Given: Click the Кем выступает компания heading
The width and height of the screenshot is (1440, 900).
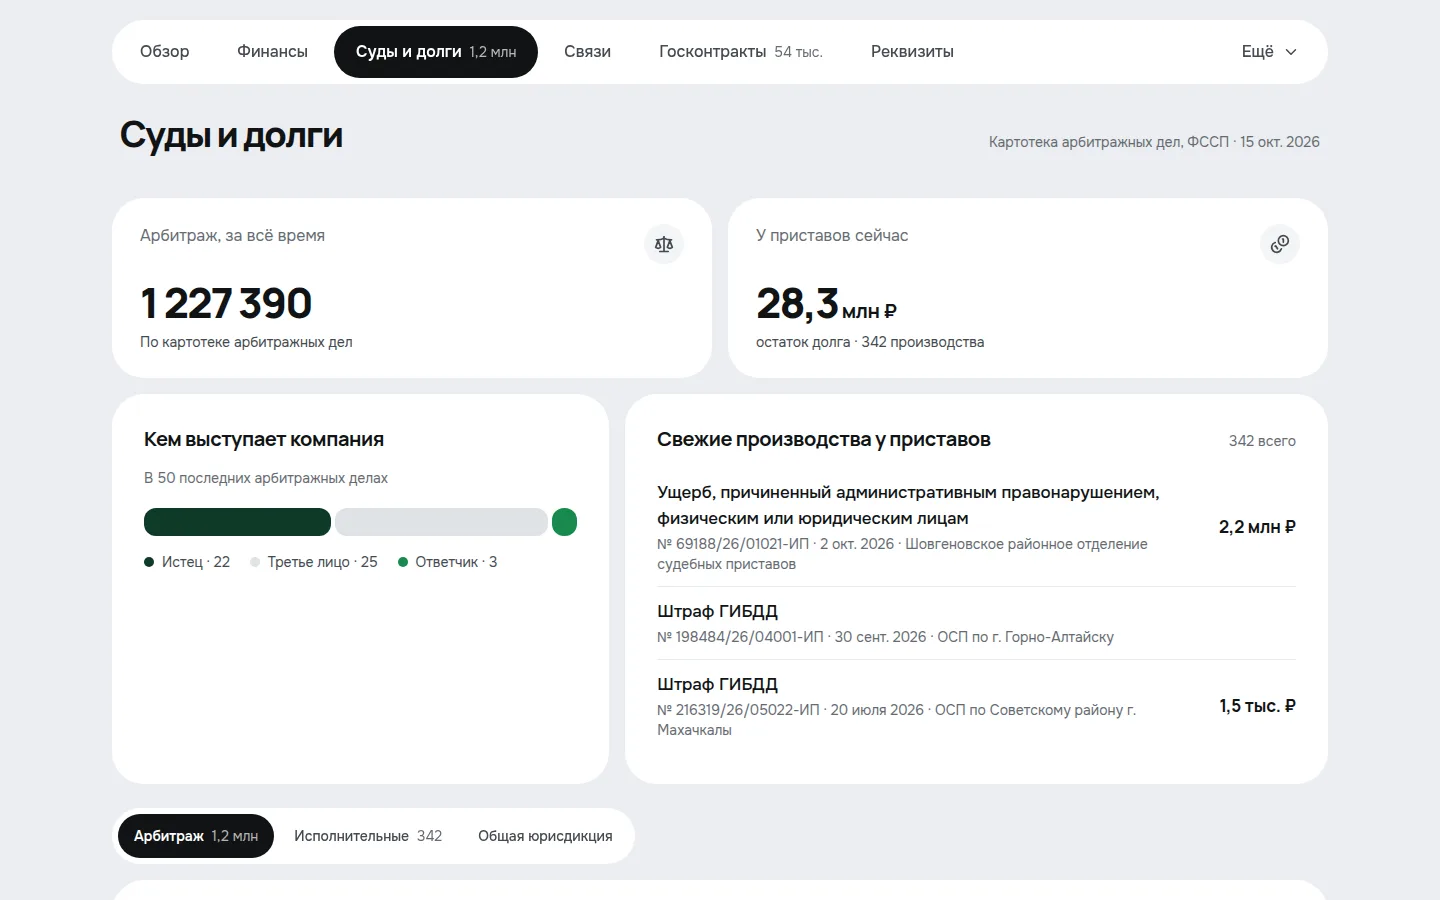Looking at the screenshot, I should [x=264, y=439].
